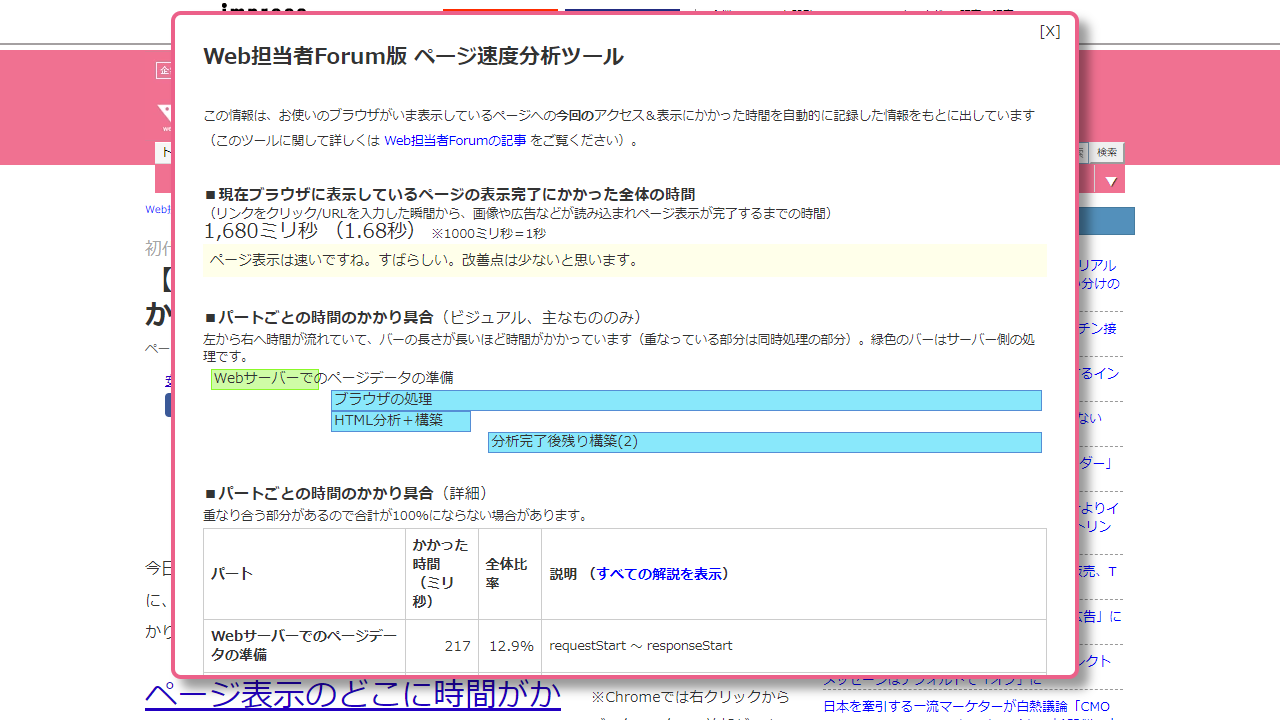Click requestStart ~ responseStart description cell
Image resolution: width=1280 pixels, height=720 pixels.
(x=794, y=646)
